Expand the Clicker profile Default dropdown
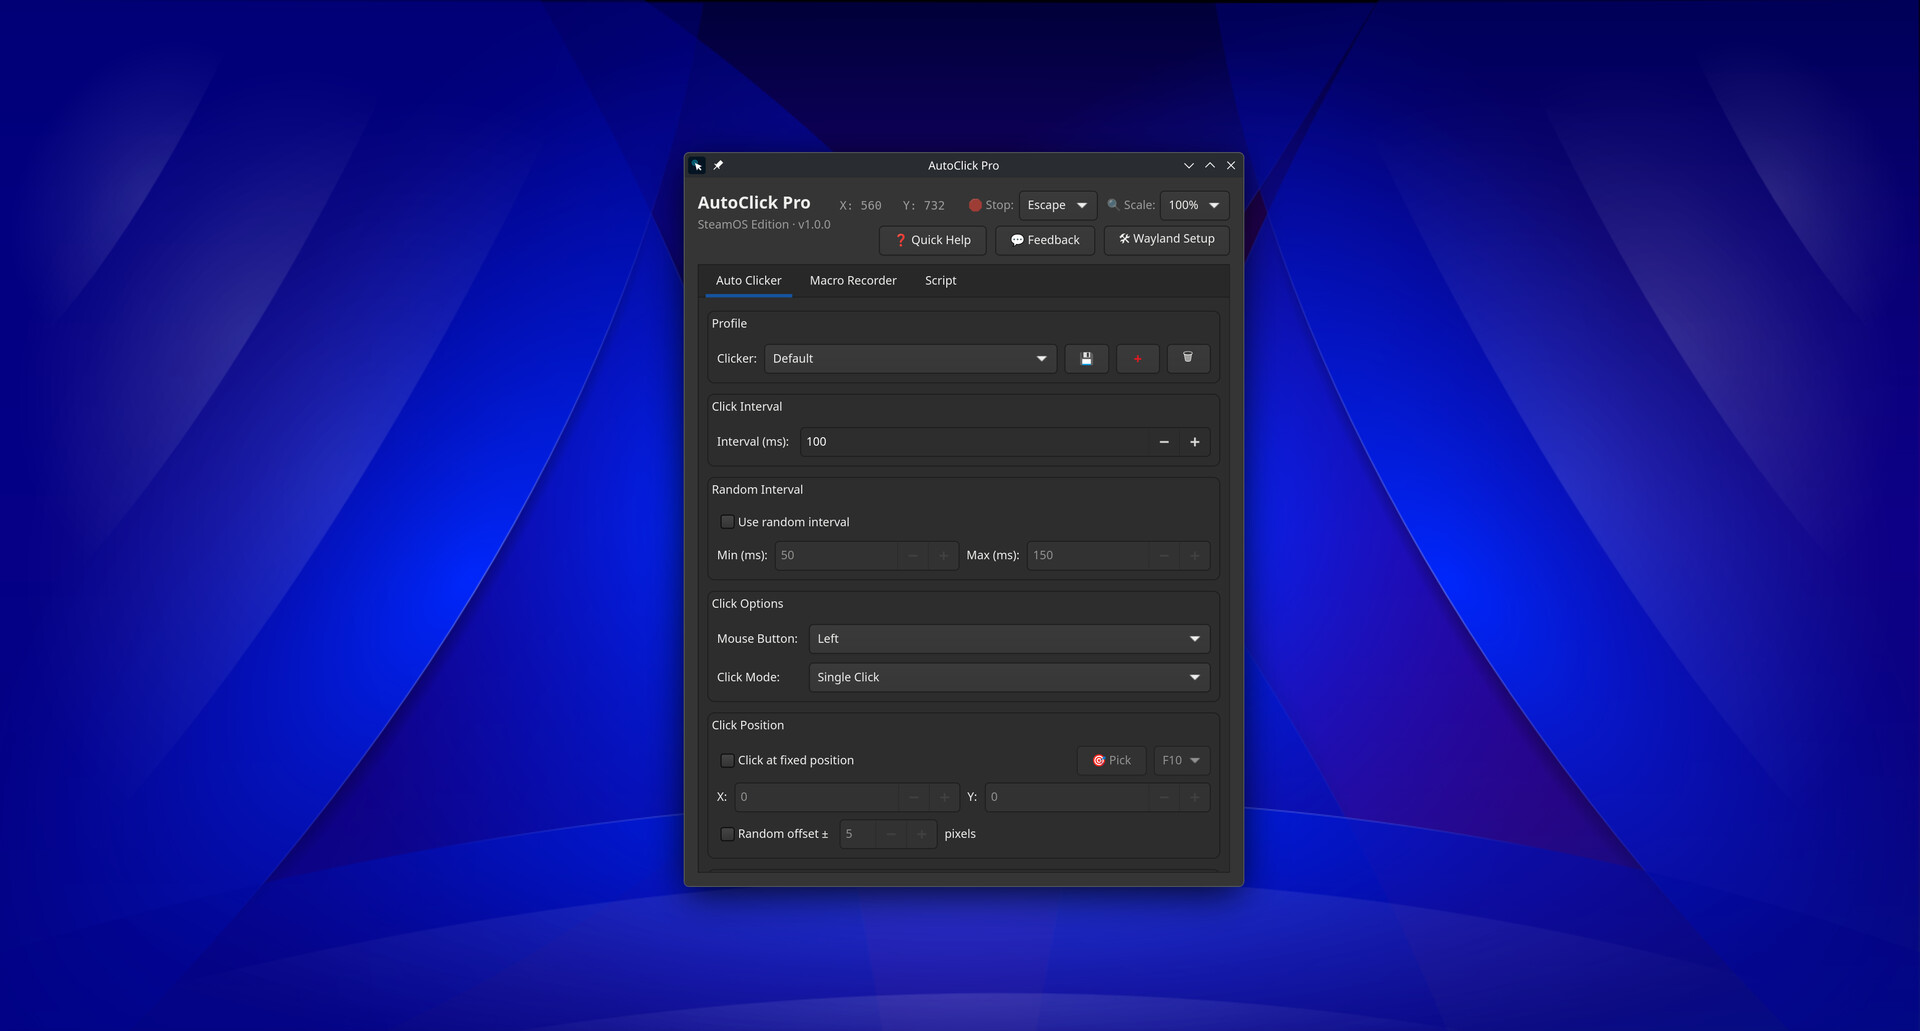The width and height of the screenshot is (1920, 1031). 910,358
